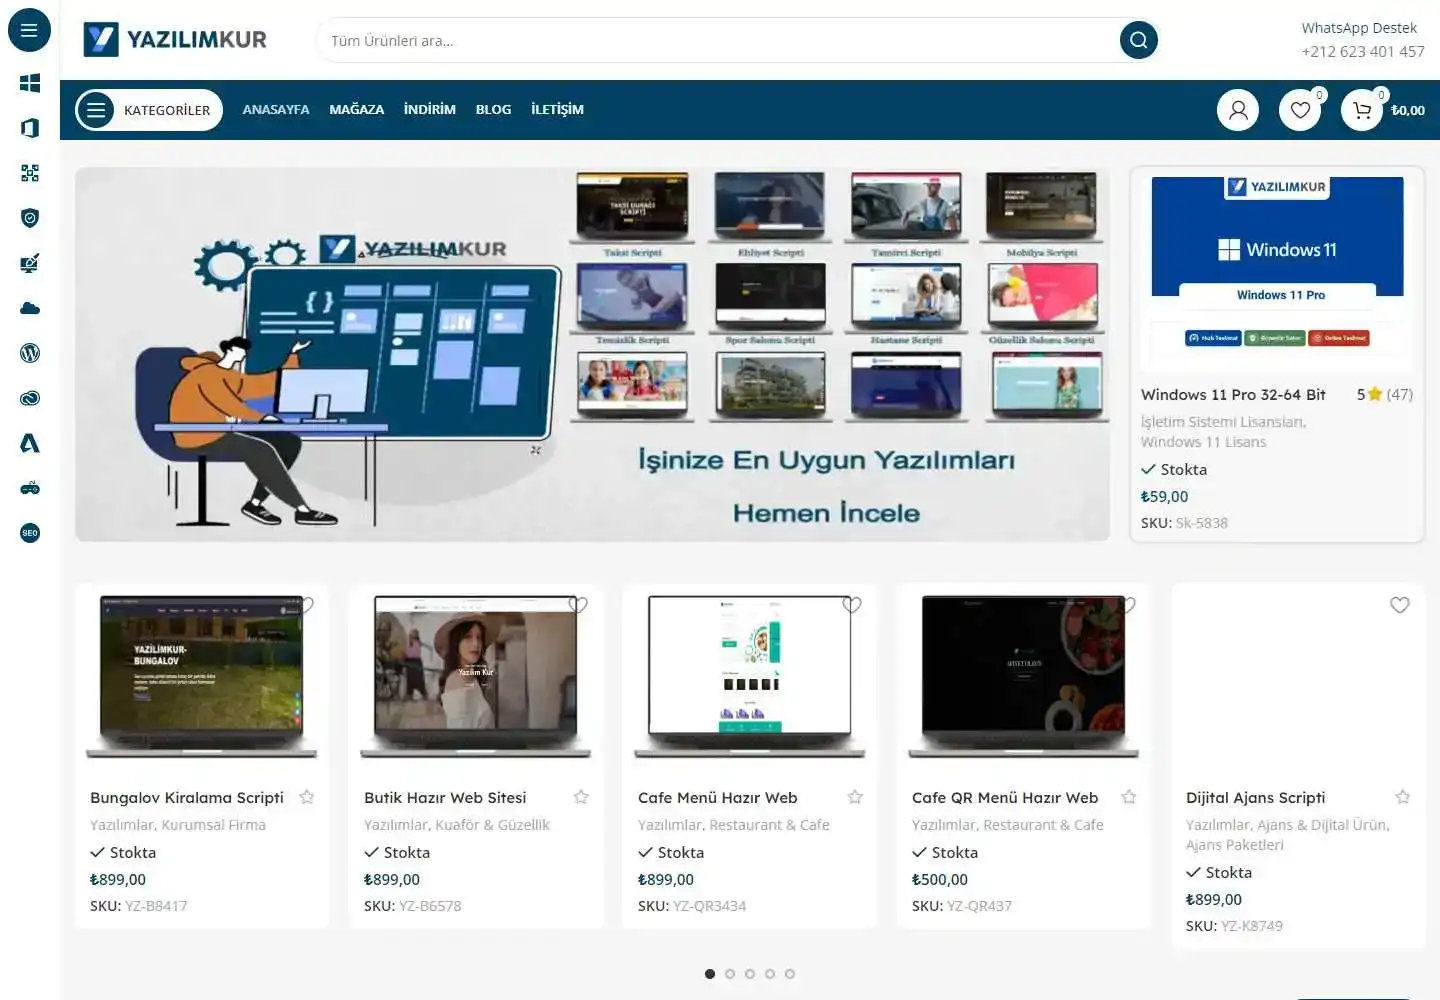Screen dimensions: 1440x1000
Task: Open the Autodesk sidebar icon
Action: point(30,443)
